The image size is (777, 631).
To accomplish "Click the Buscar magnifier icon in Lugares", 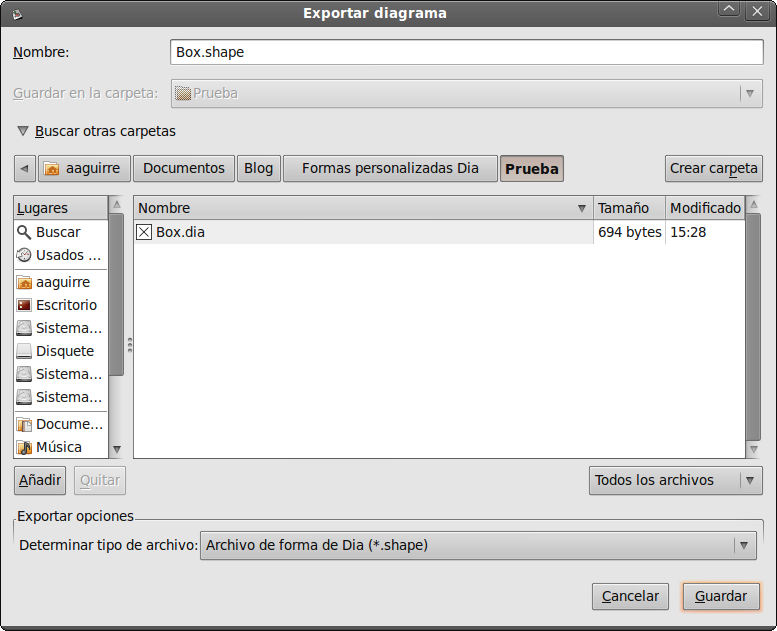I will click(24, 232).
